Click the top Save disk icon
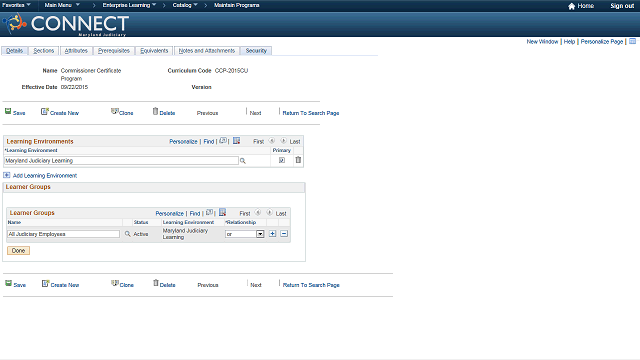 (8, 111)
